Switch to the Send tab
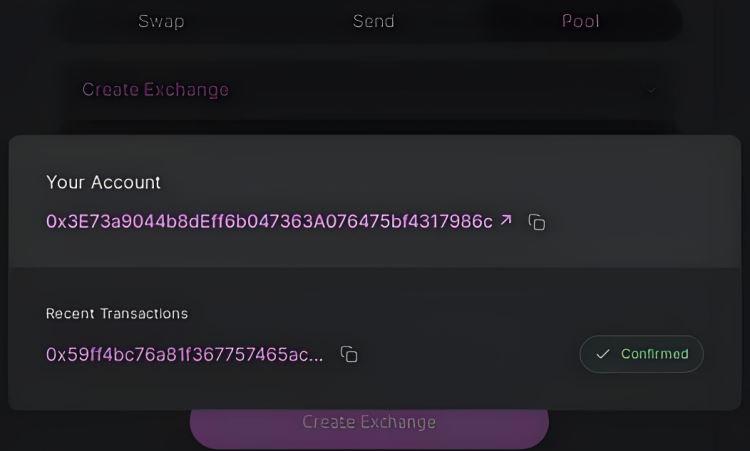This screenshot has height=451, width=750. click(373, 21)
